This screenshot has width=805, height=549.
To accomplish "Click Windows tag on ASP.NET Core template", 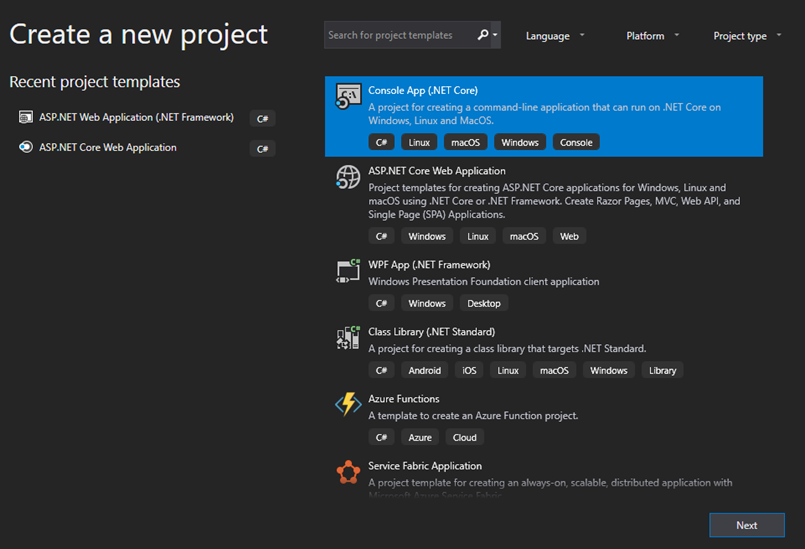I will (x=427, y=236).
